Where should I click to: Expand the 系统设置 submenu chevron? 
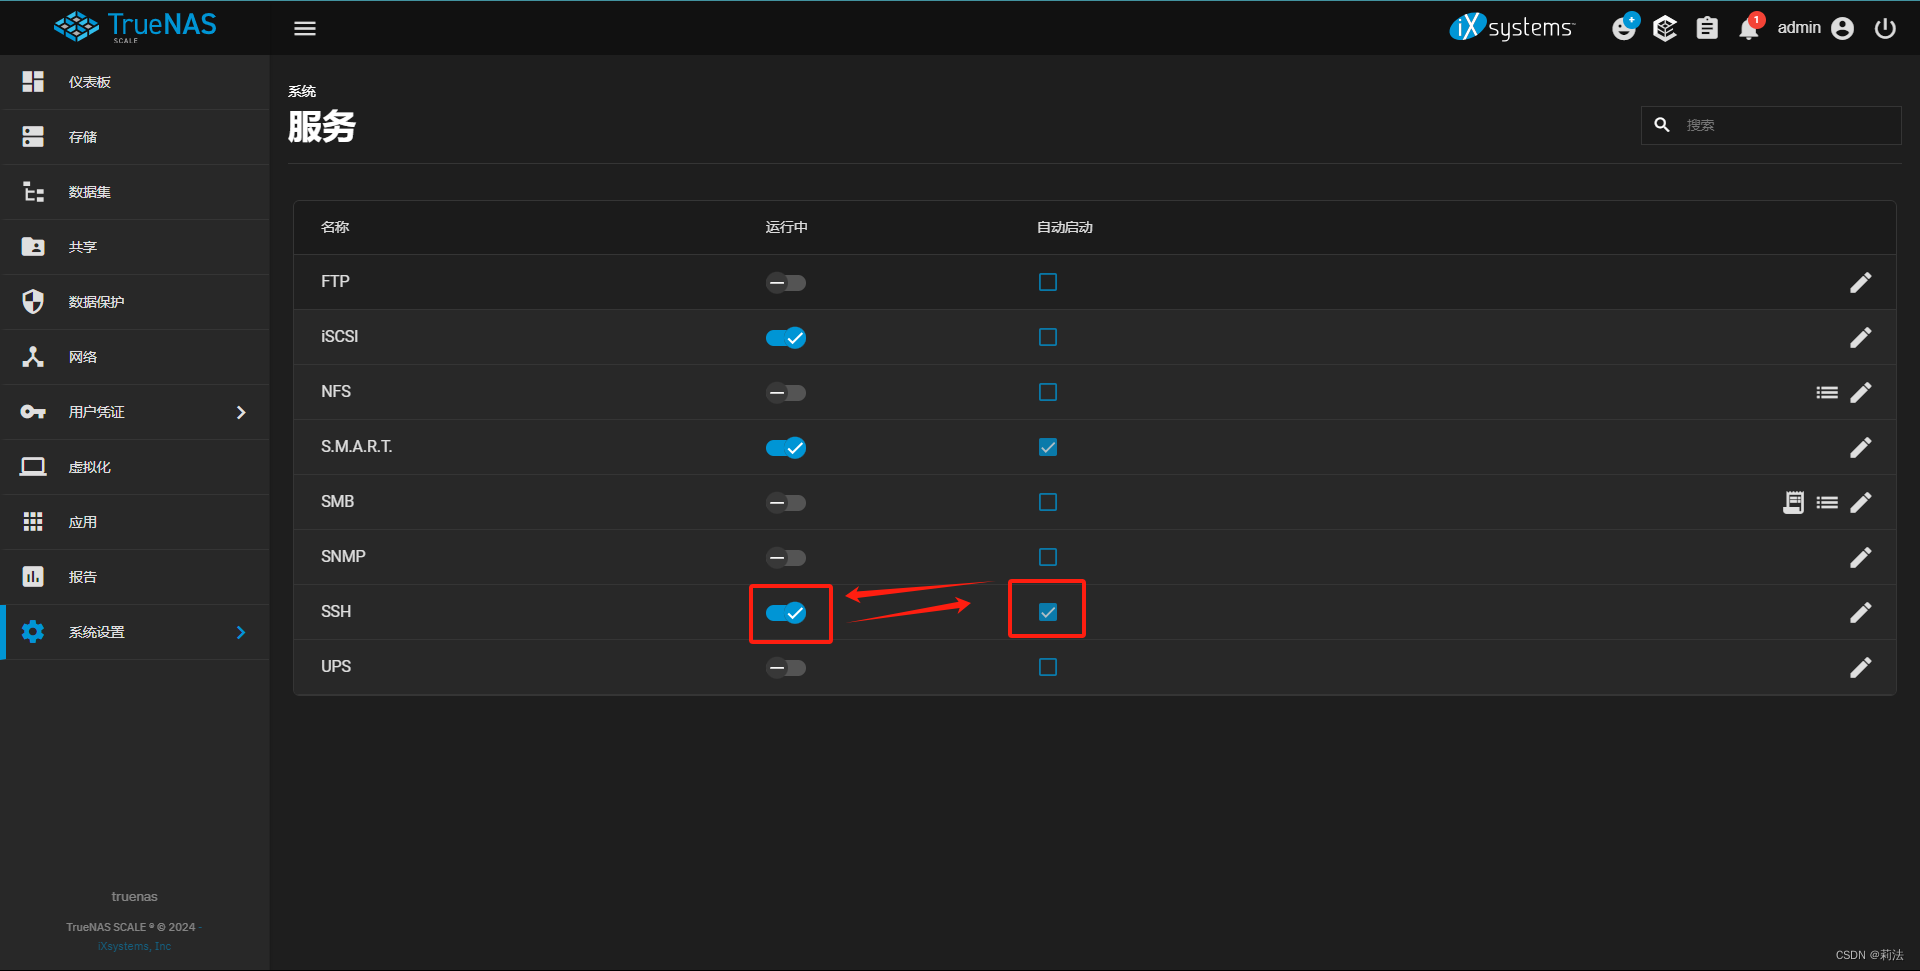(241, 632)
